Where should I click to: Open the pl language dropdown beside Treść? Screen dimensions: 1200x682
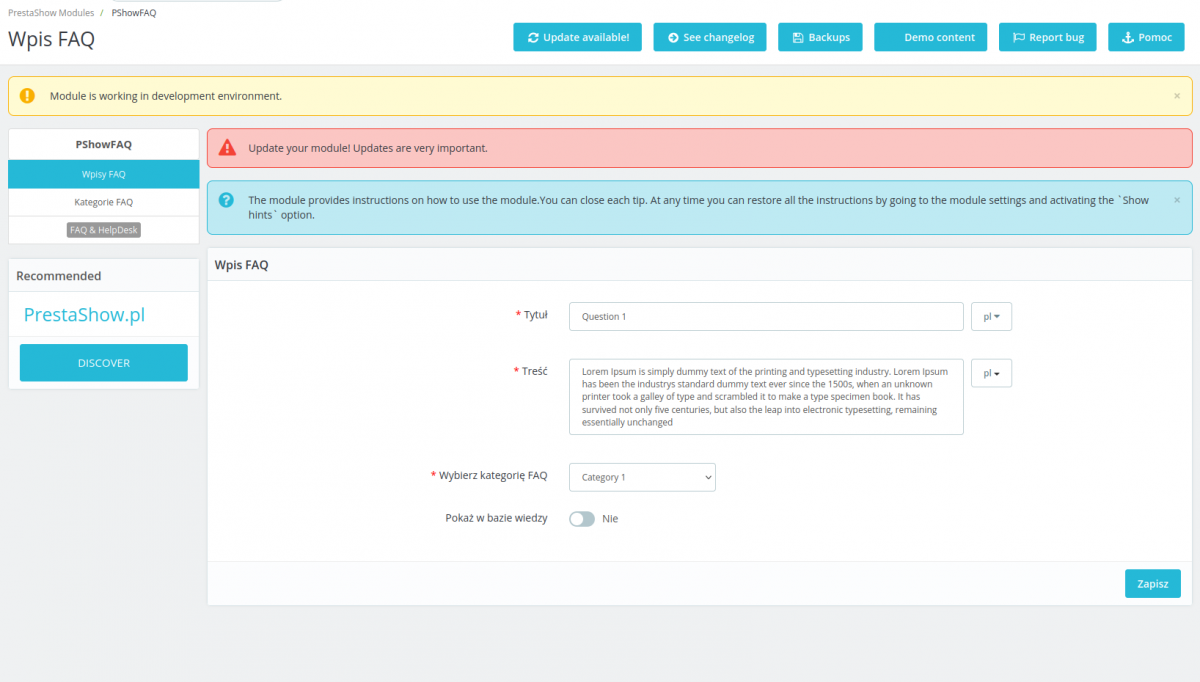(x=991, y=373)
